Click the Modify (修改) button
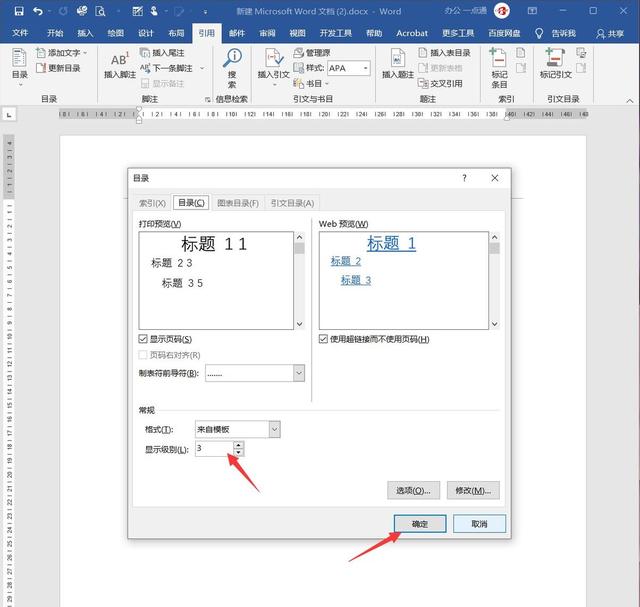Image resolution: width=640 pixels, height=607 pixels. [x=473, y=490]
